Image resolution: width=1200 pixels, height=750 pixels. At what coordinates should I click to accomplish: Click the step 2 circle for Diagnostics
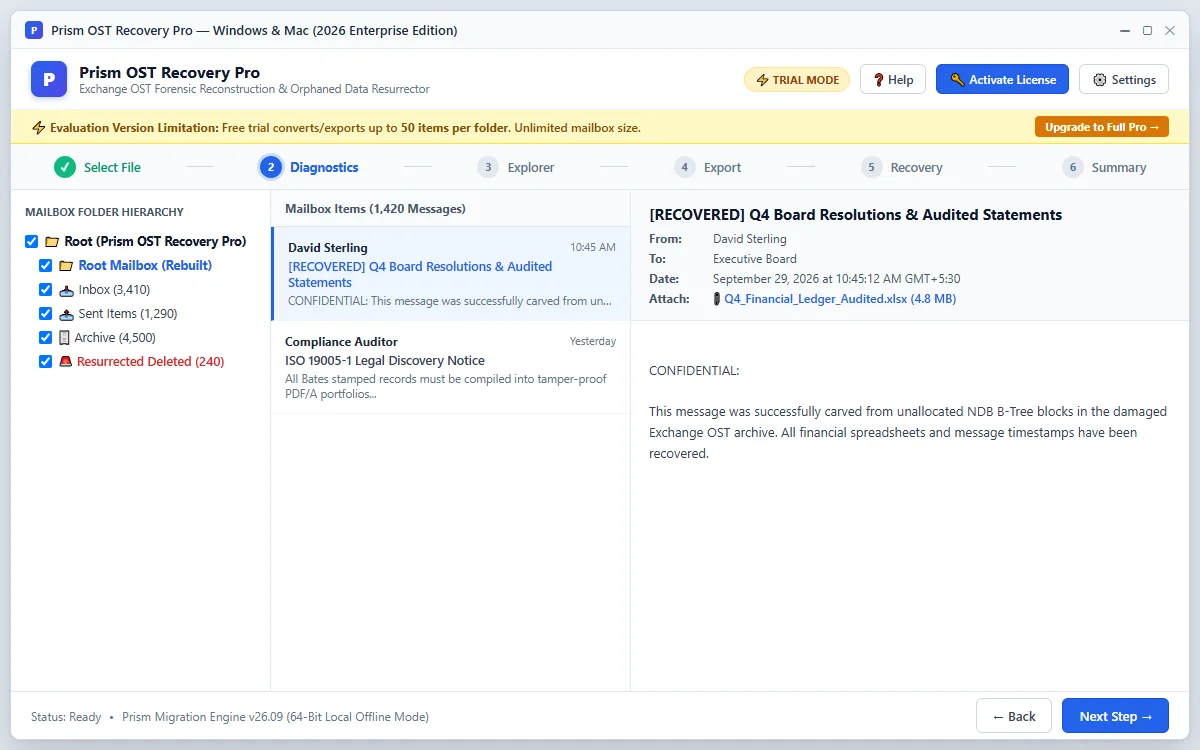click(270, 167)
